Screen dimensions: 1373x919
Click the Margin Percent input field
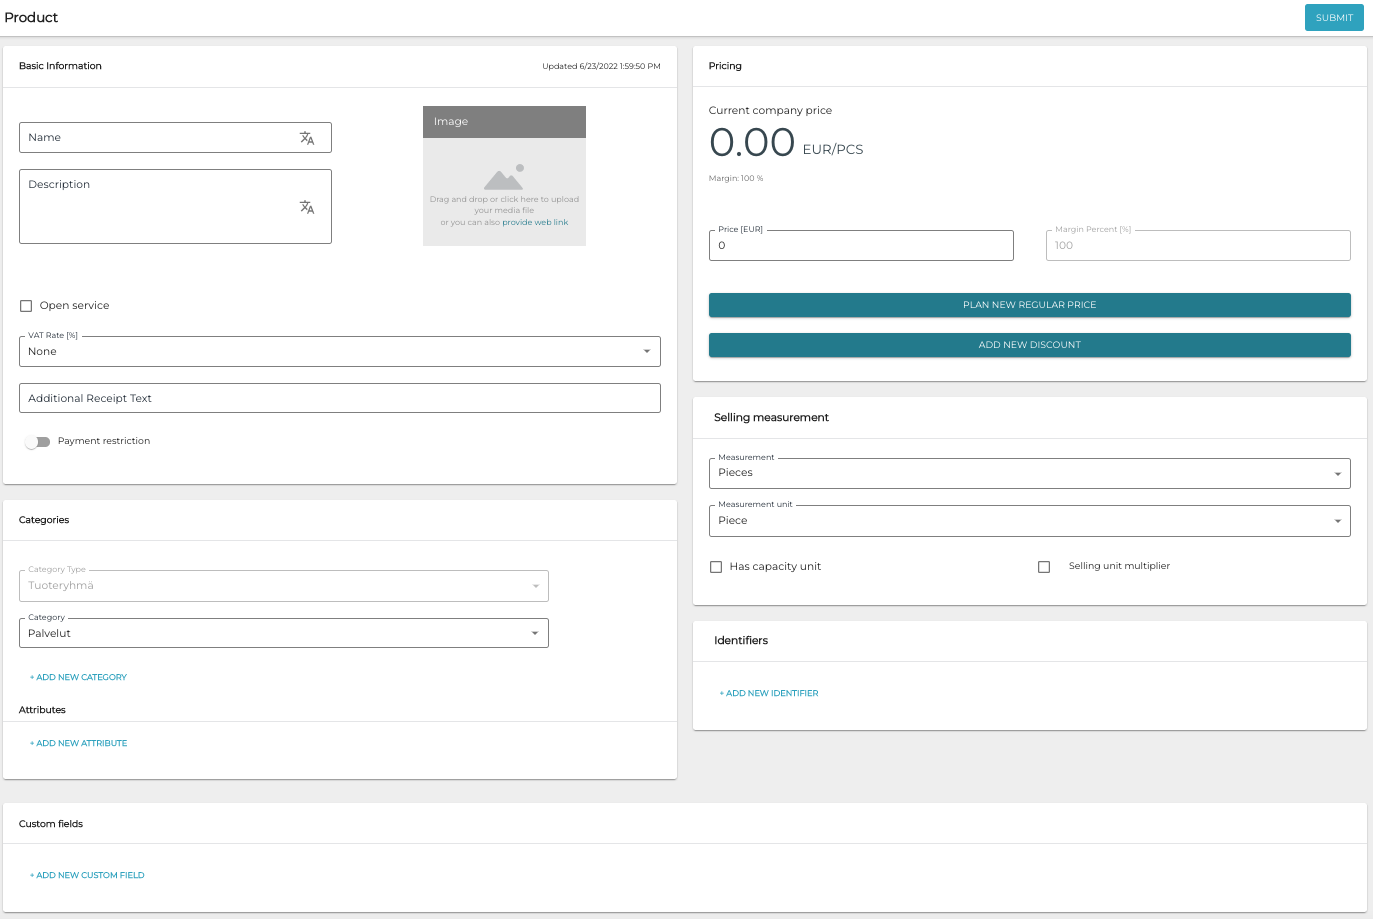click(1197, 245)
